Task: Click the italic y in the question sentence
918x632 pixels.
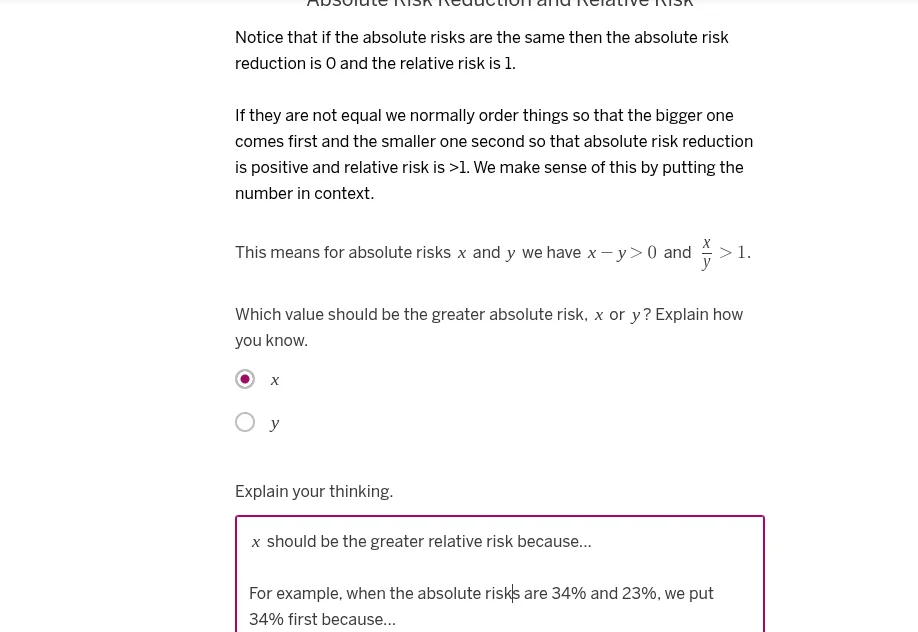Action: [635, 314]
